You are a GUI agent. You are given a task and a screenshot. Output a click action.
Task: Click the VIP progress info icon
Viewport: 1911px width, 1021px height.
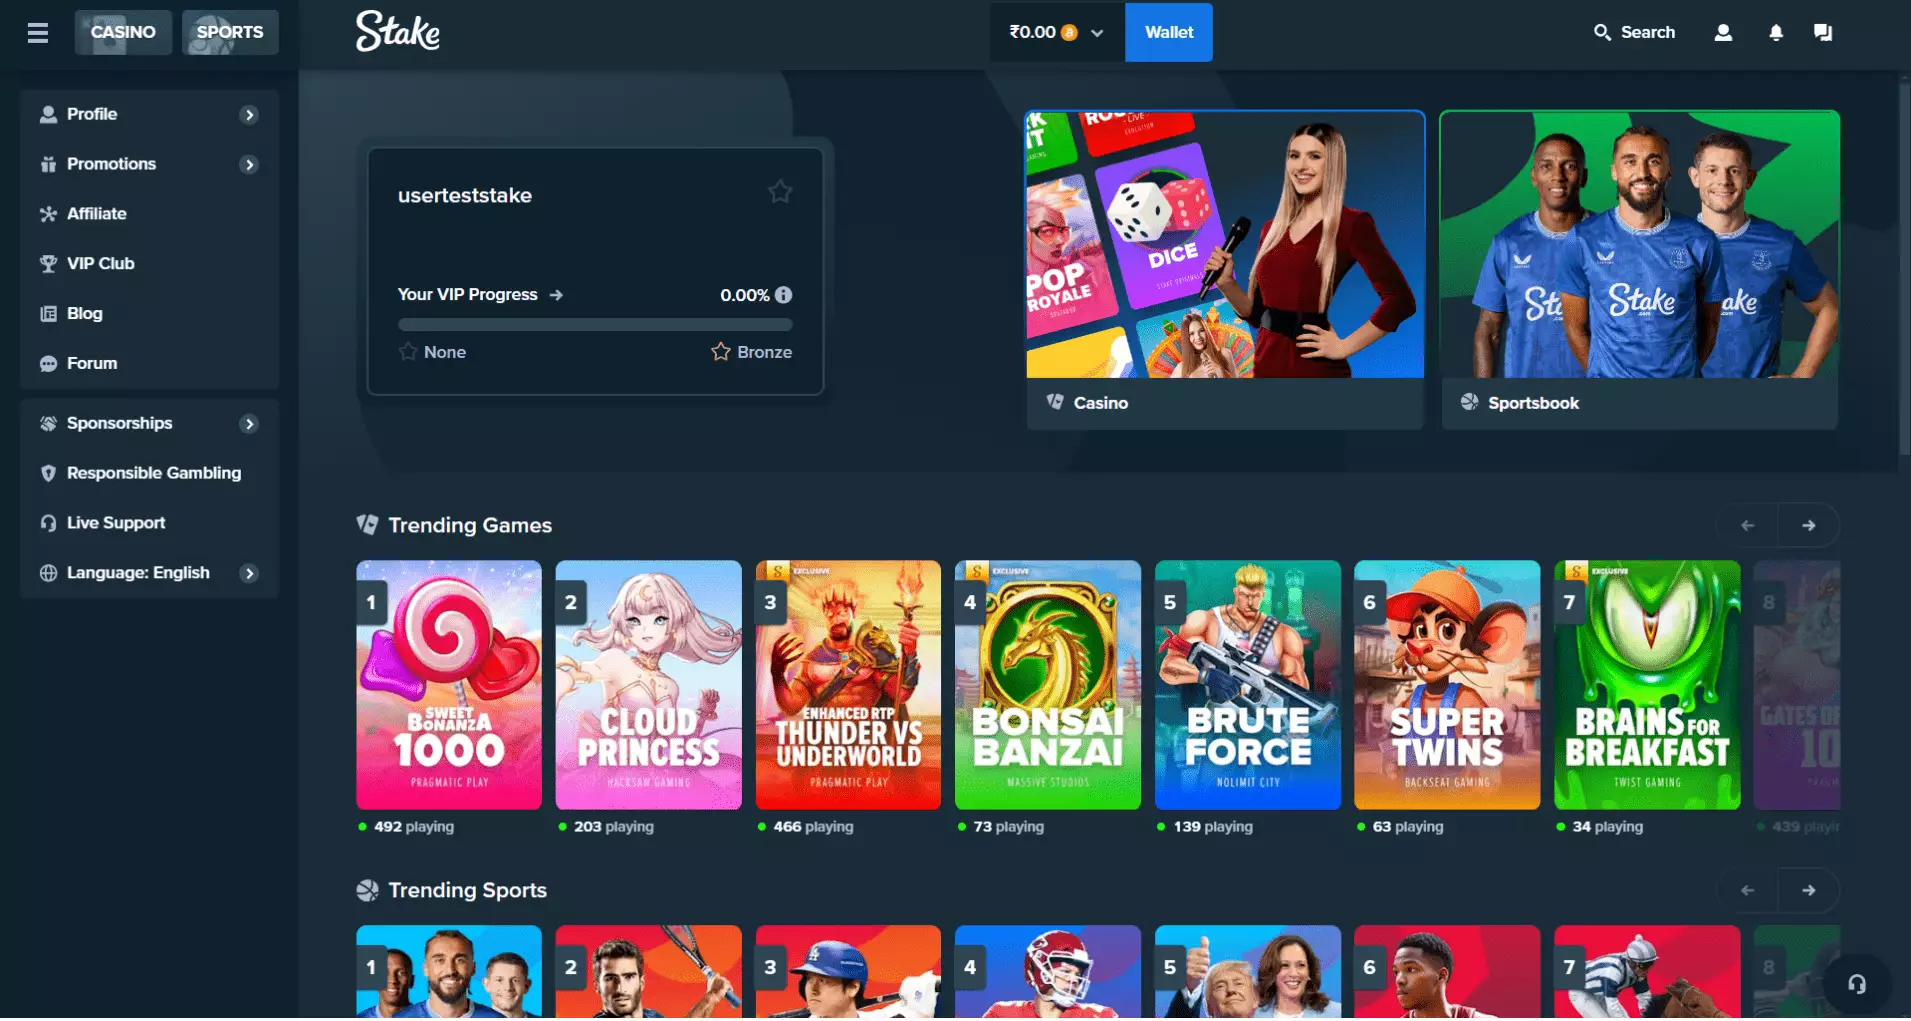784,295
